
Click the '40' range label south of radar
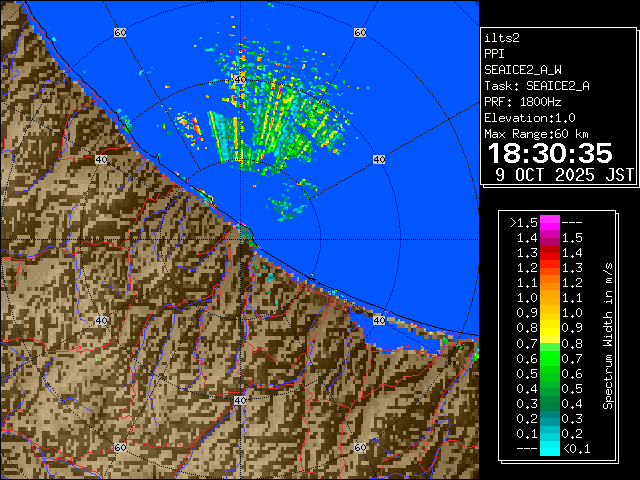(239, 400)
